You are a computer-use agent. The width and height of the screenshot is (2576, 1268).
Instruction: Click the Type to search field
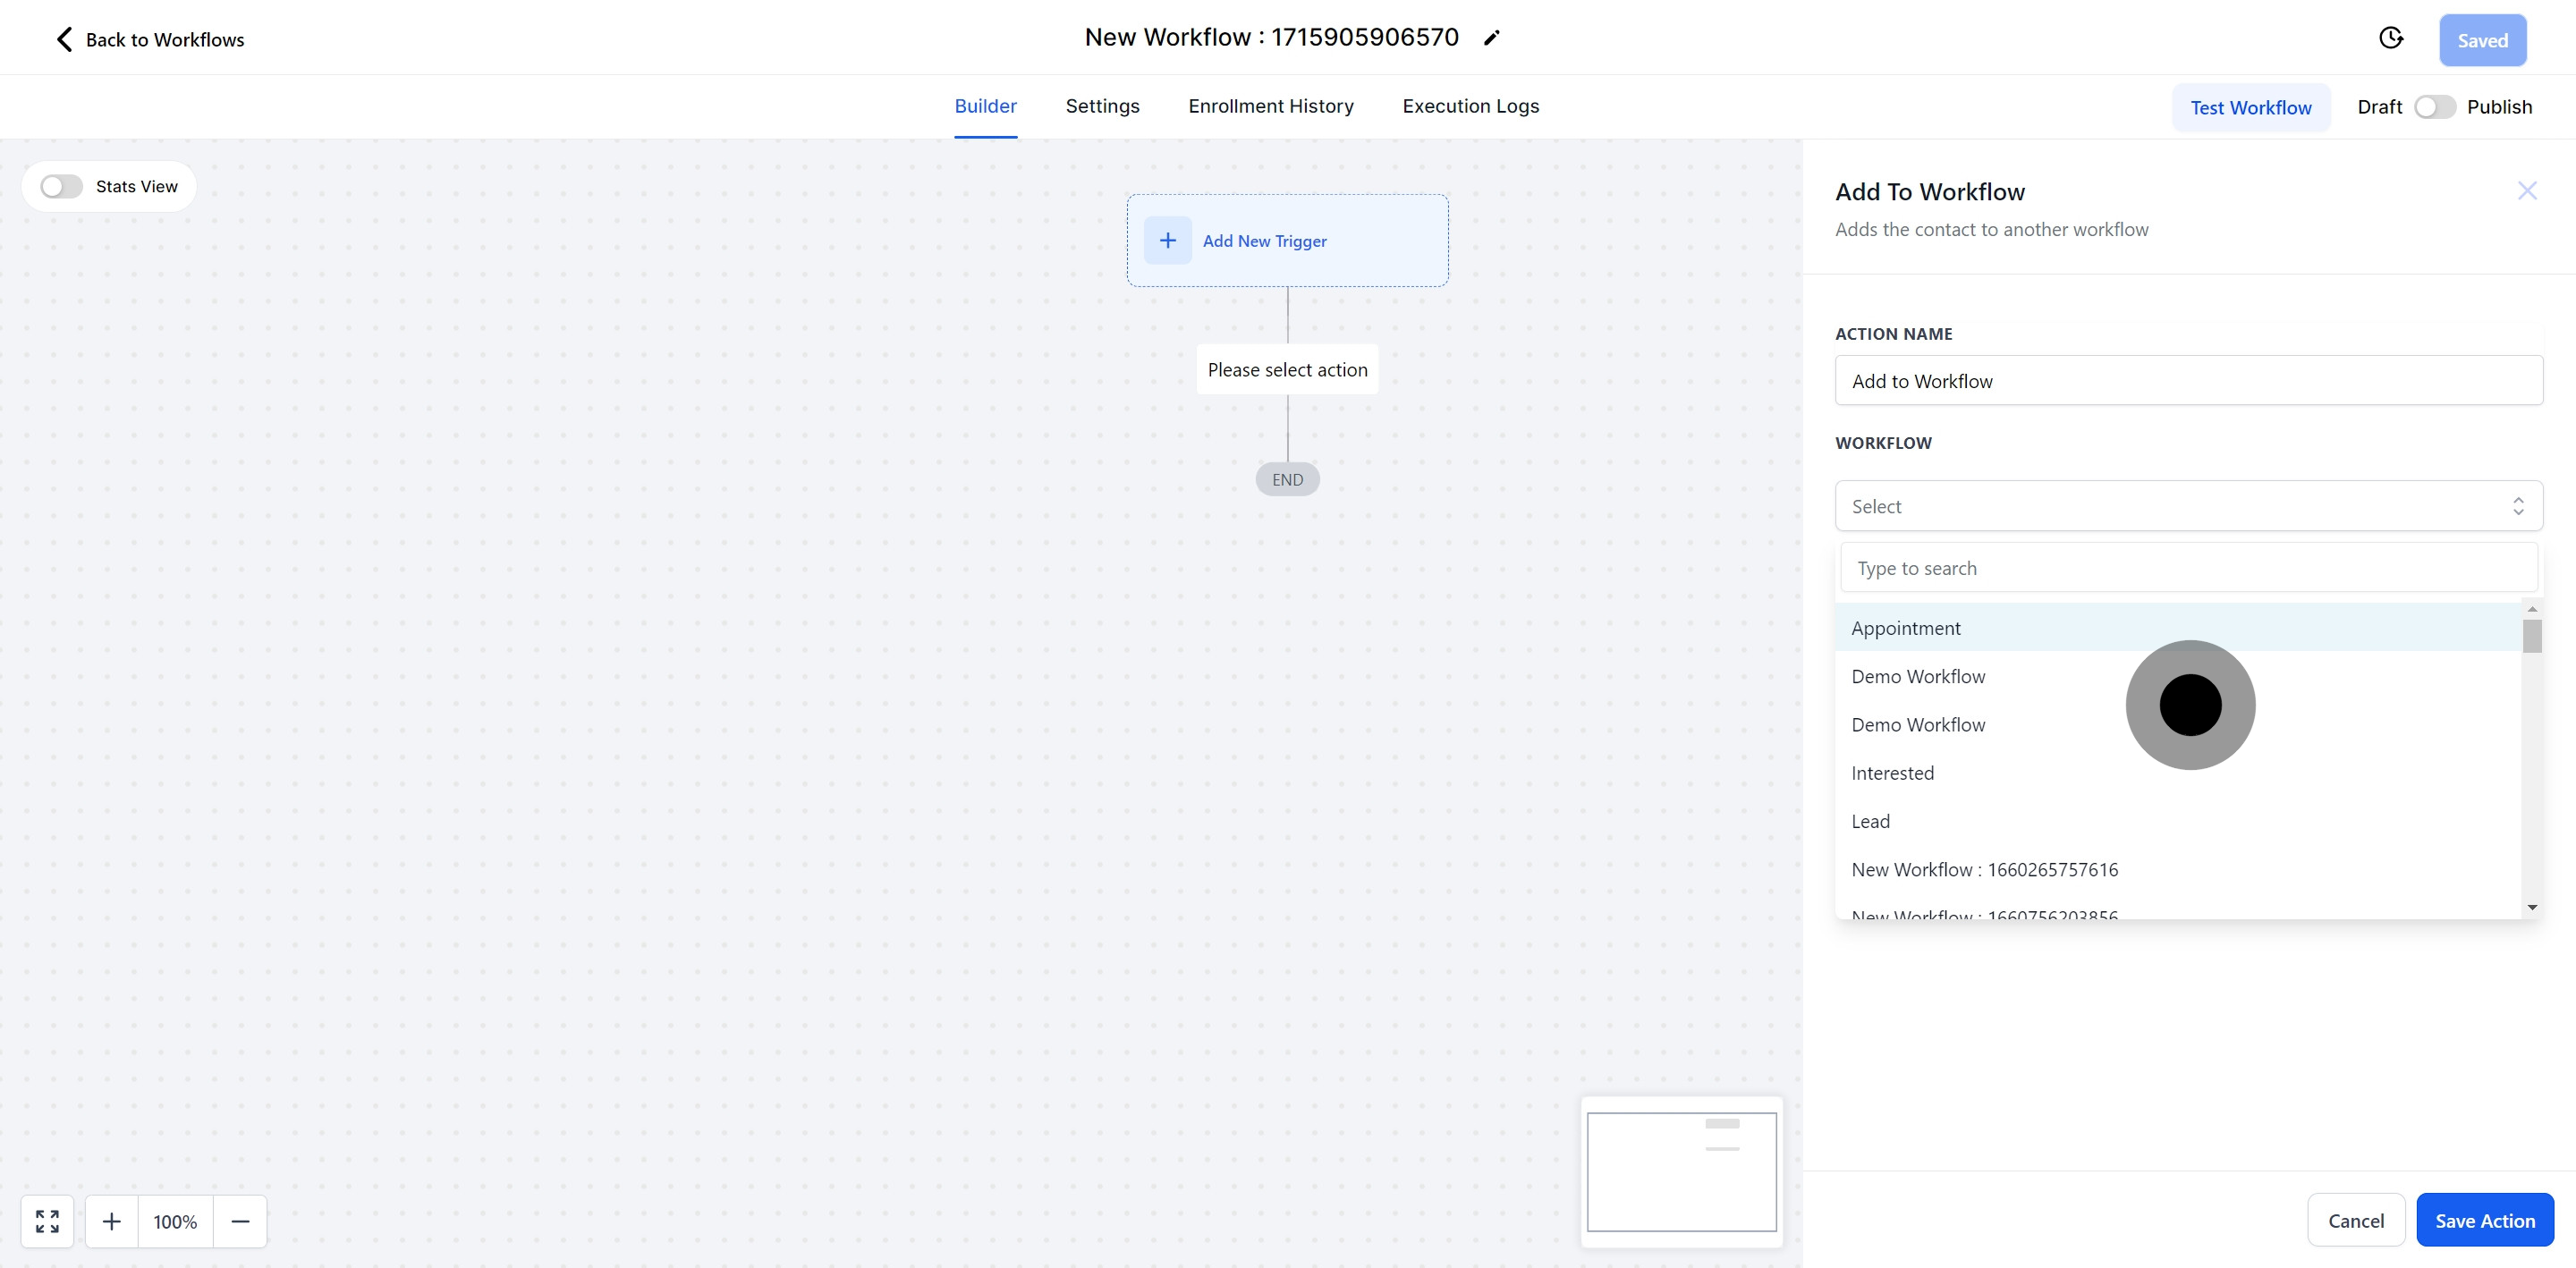[x=2188, y=568]
